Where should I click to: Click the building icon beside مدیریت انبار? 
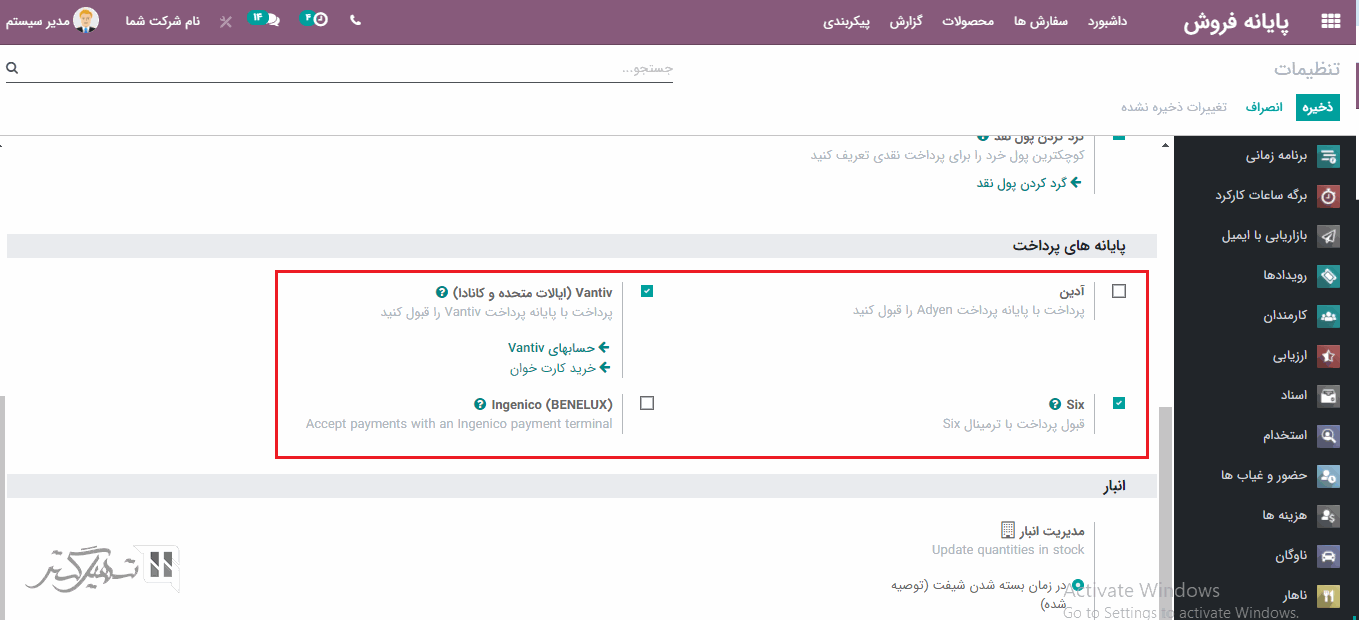(1008, 530)
